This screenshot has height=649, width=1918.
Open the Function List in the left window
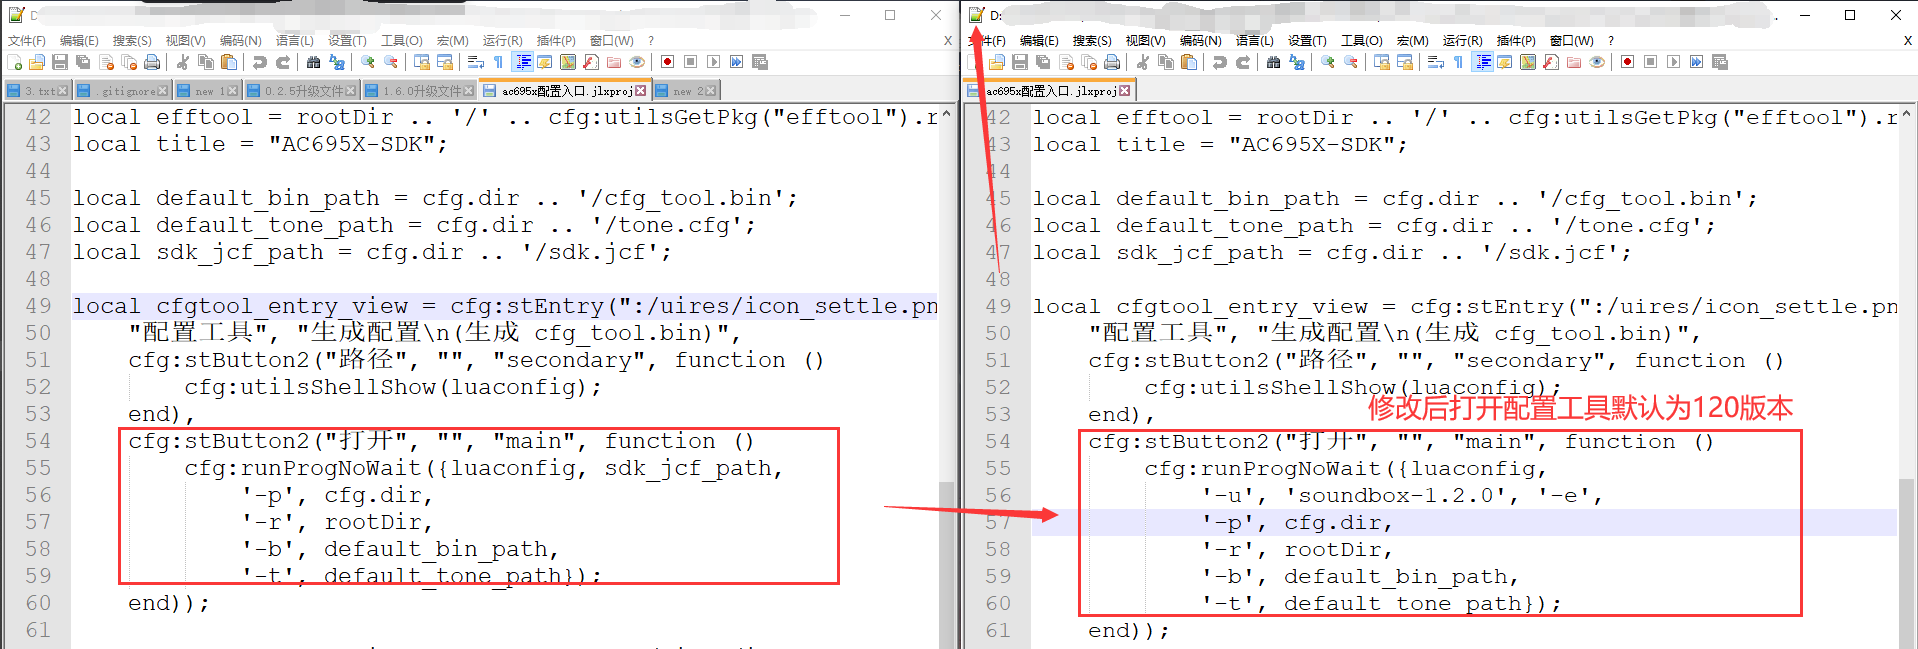591,62
